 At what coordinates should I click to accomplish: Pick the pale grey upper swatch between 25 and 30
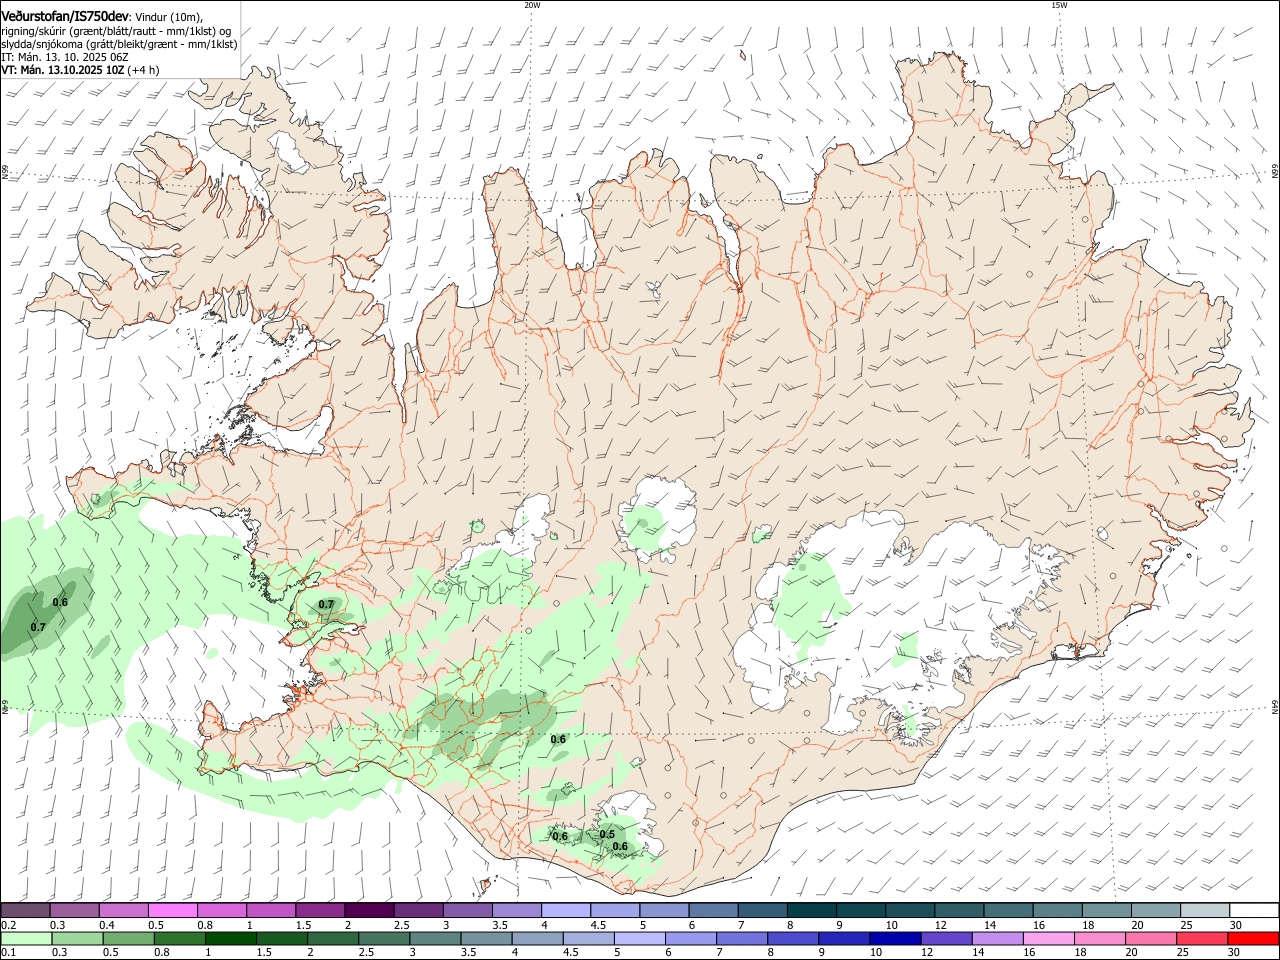click(x=1203, y=911)
